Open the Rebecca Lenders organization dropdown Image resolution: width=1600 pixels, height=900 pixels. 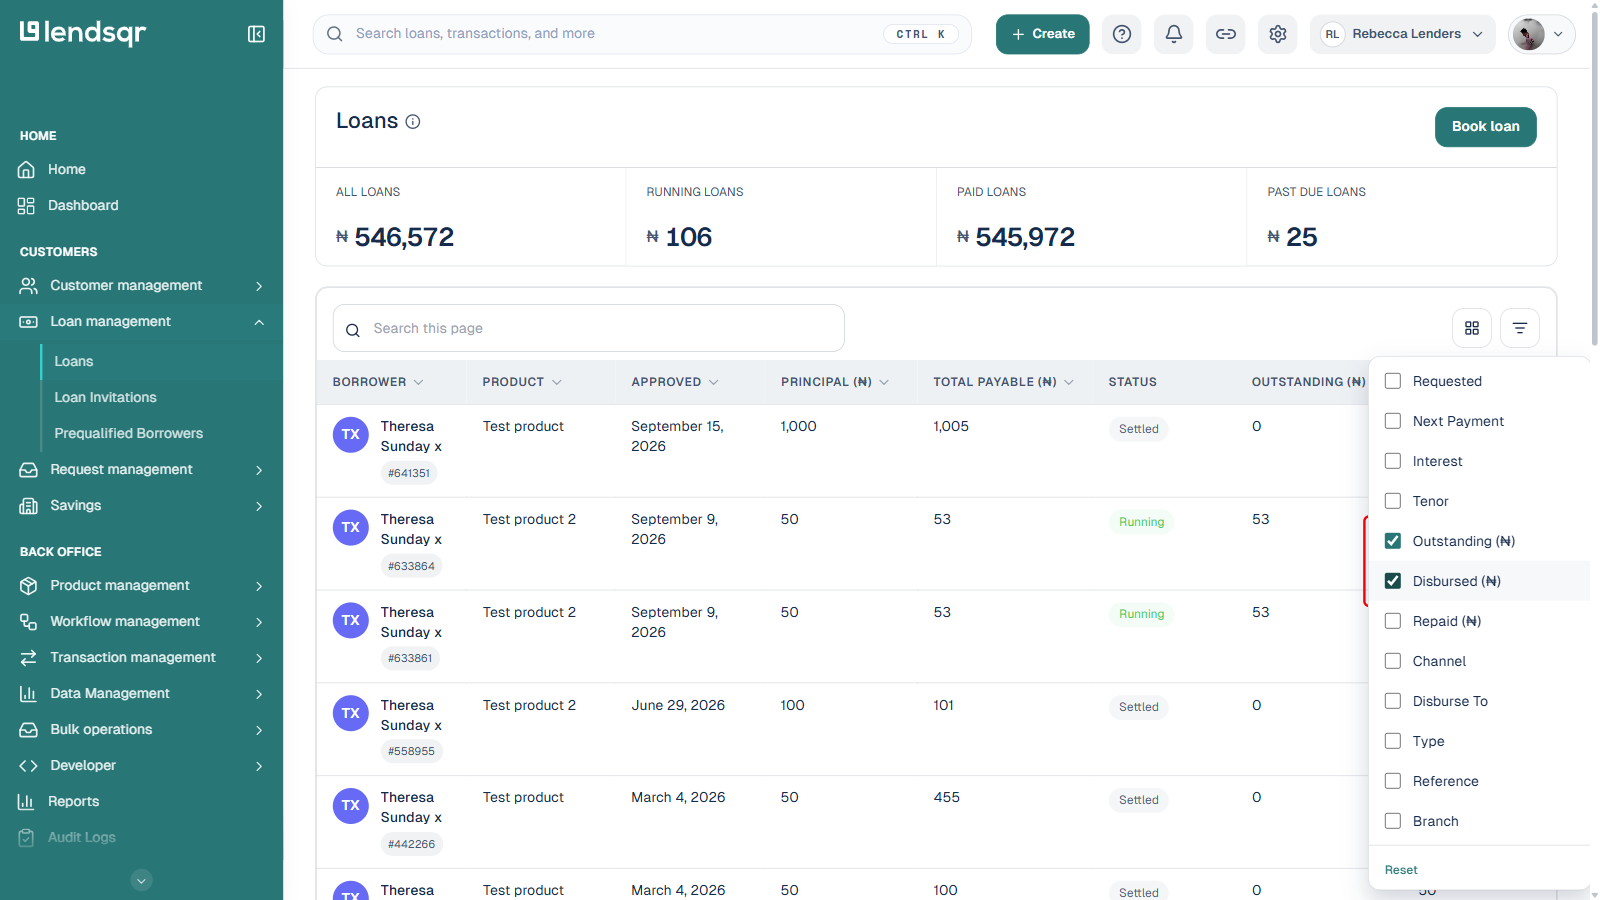coord(1403,34)
